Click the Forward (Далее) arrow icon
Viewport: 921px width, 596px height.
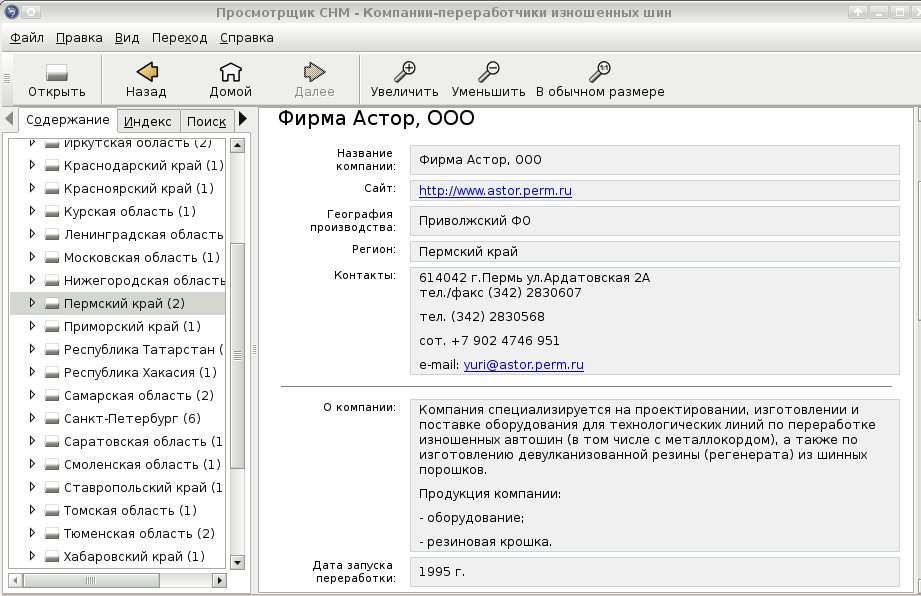pyautogui.click(x=314, y=72)
